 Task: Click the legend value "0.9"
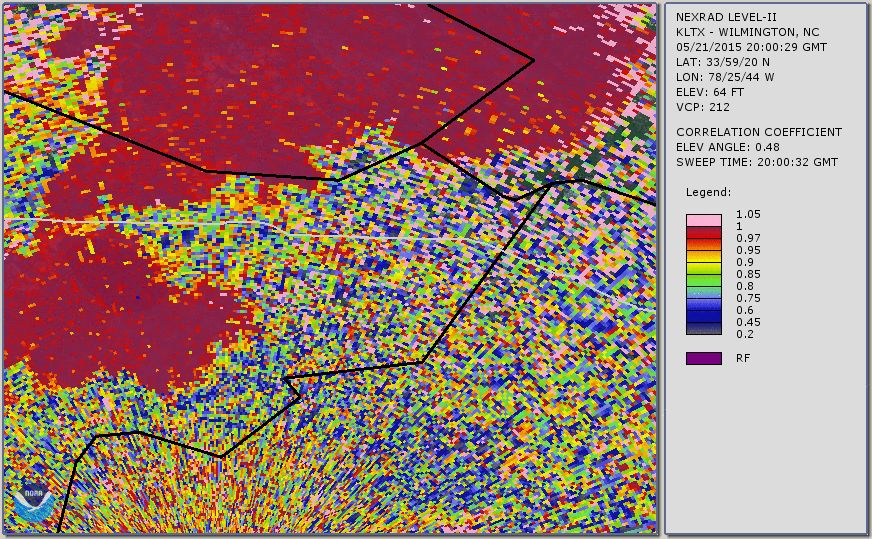tap(745, 262)
